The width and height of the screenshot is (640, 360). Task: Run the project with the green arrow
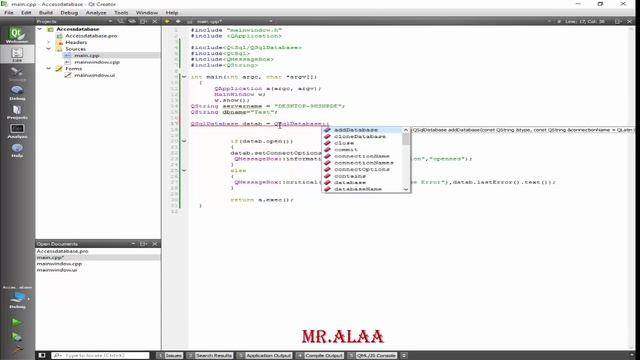point(17,322)
